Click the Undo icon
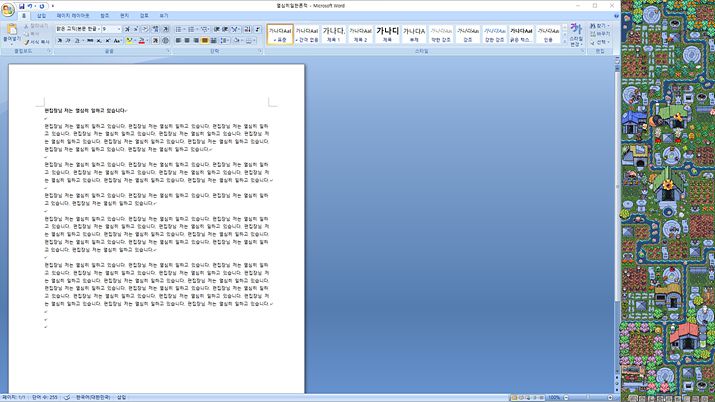 pyautogui.click(x=30, y=6)
